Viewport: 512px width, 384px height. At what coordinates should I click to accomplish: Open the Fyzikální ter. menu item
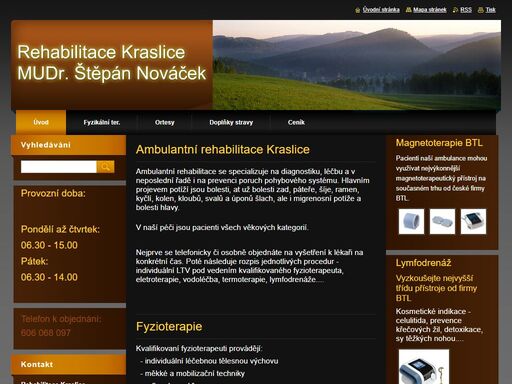pos(102,122)
